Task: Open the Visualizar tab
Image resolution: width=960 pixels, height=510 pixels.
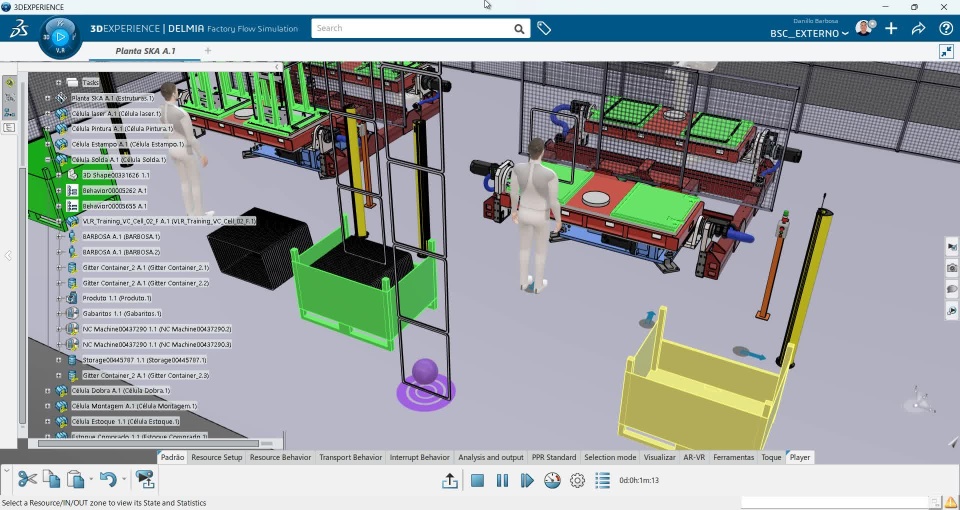Action: [659, 457]
